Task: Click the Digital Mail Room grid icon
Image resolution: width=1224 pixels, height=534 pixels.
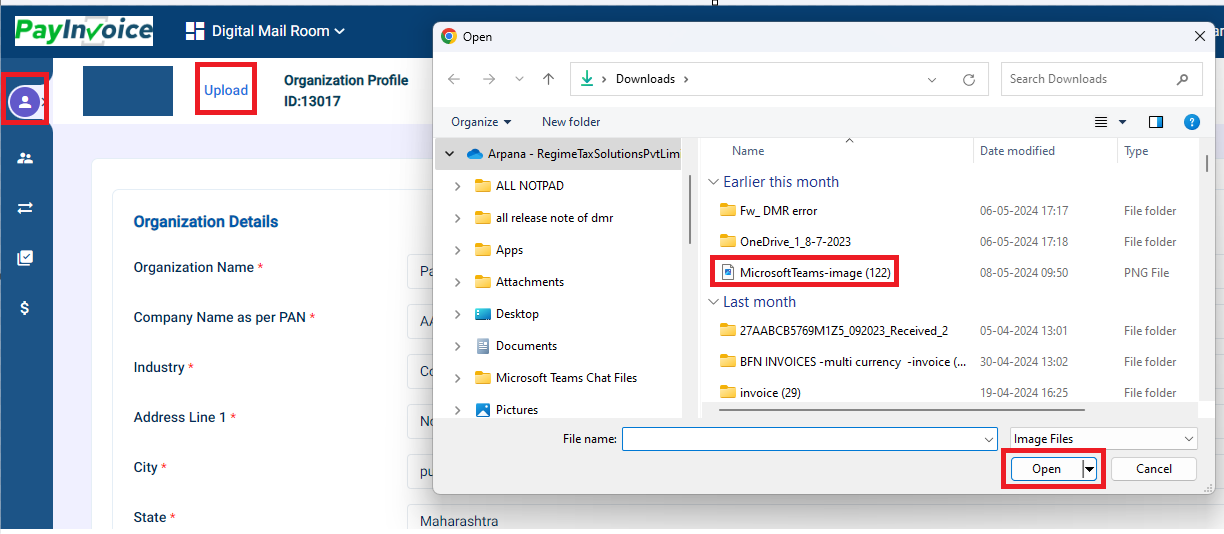Action: coord(195,31)
